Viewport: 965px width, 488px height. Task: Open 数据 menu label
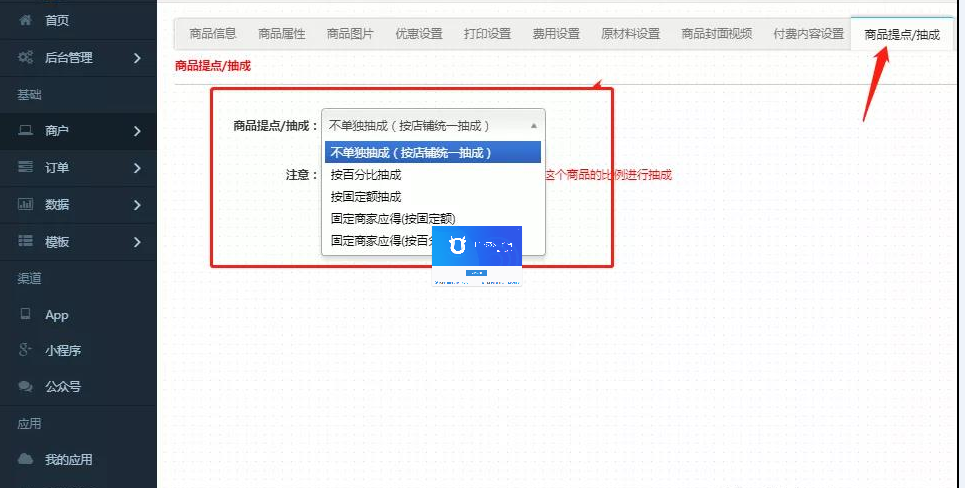pyautogui.click(x=57, y=205)
